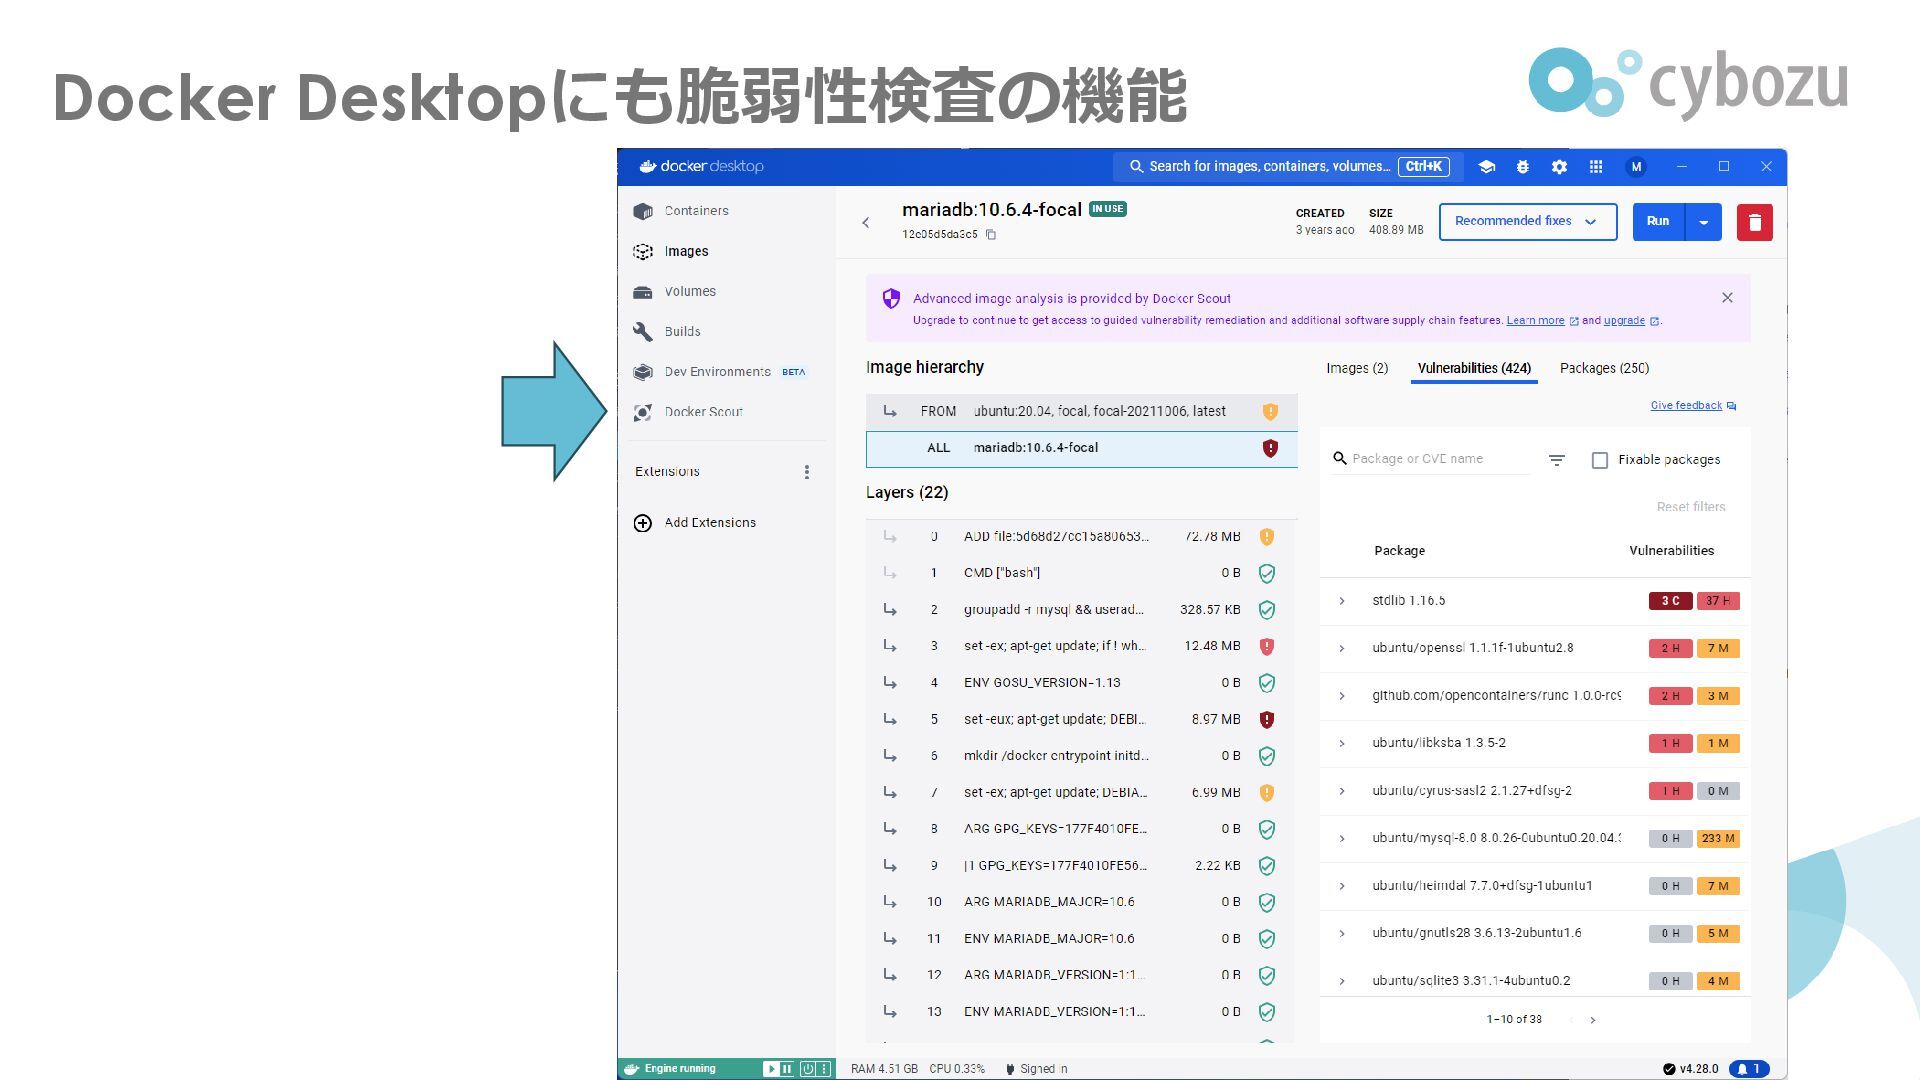The image size is (1920, 1080).
Task: Select layer 0 ADD file row
Action: tap(1081, 537)
